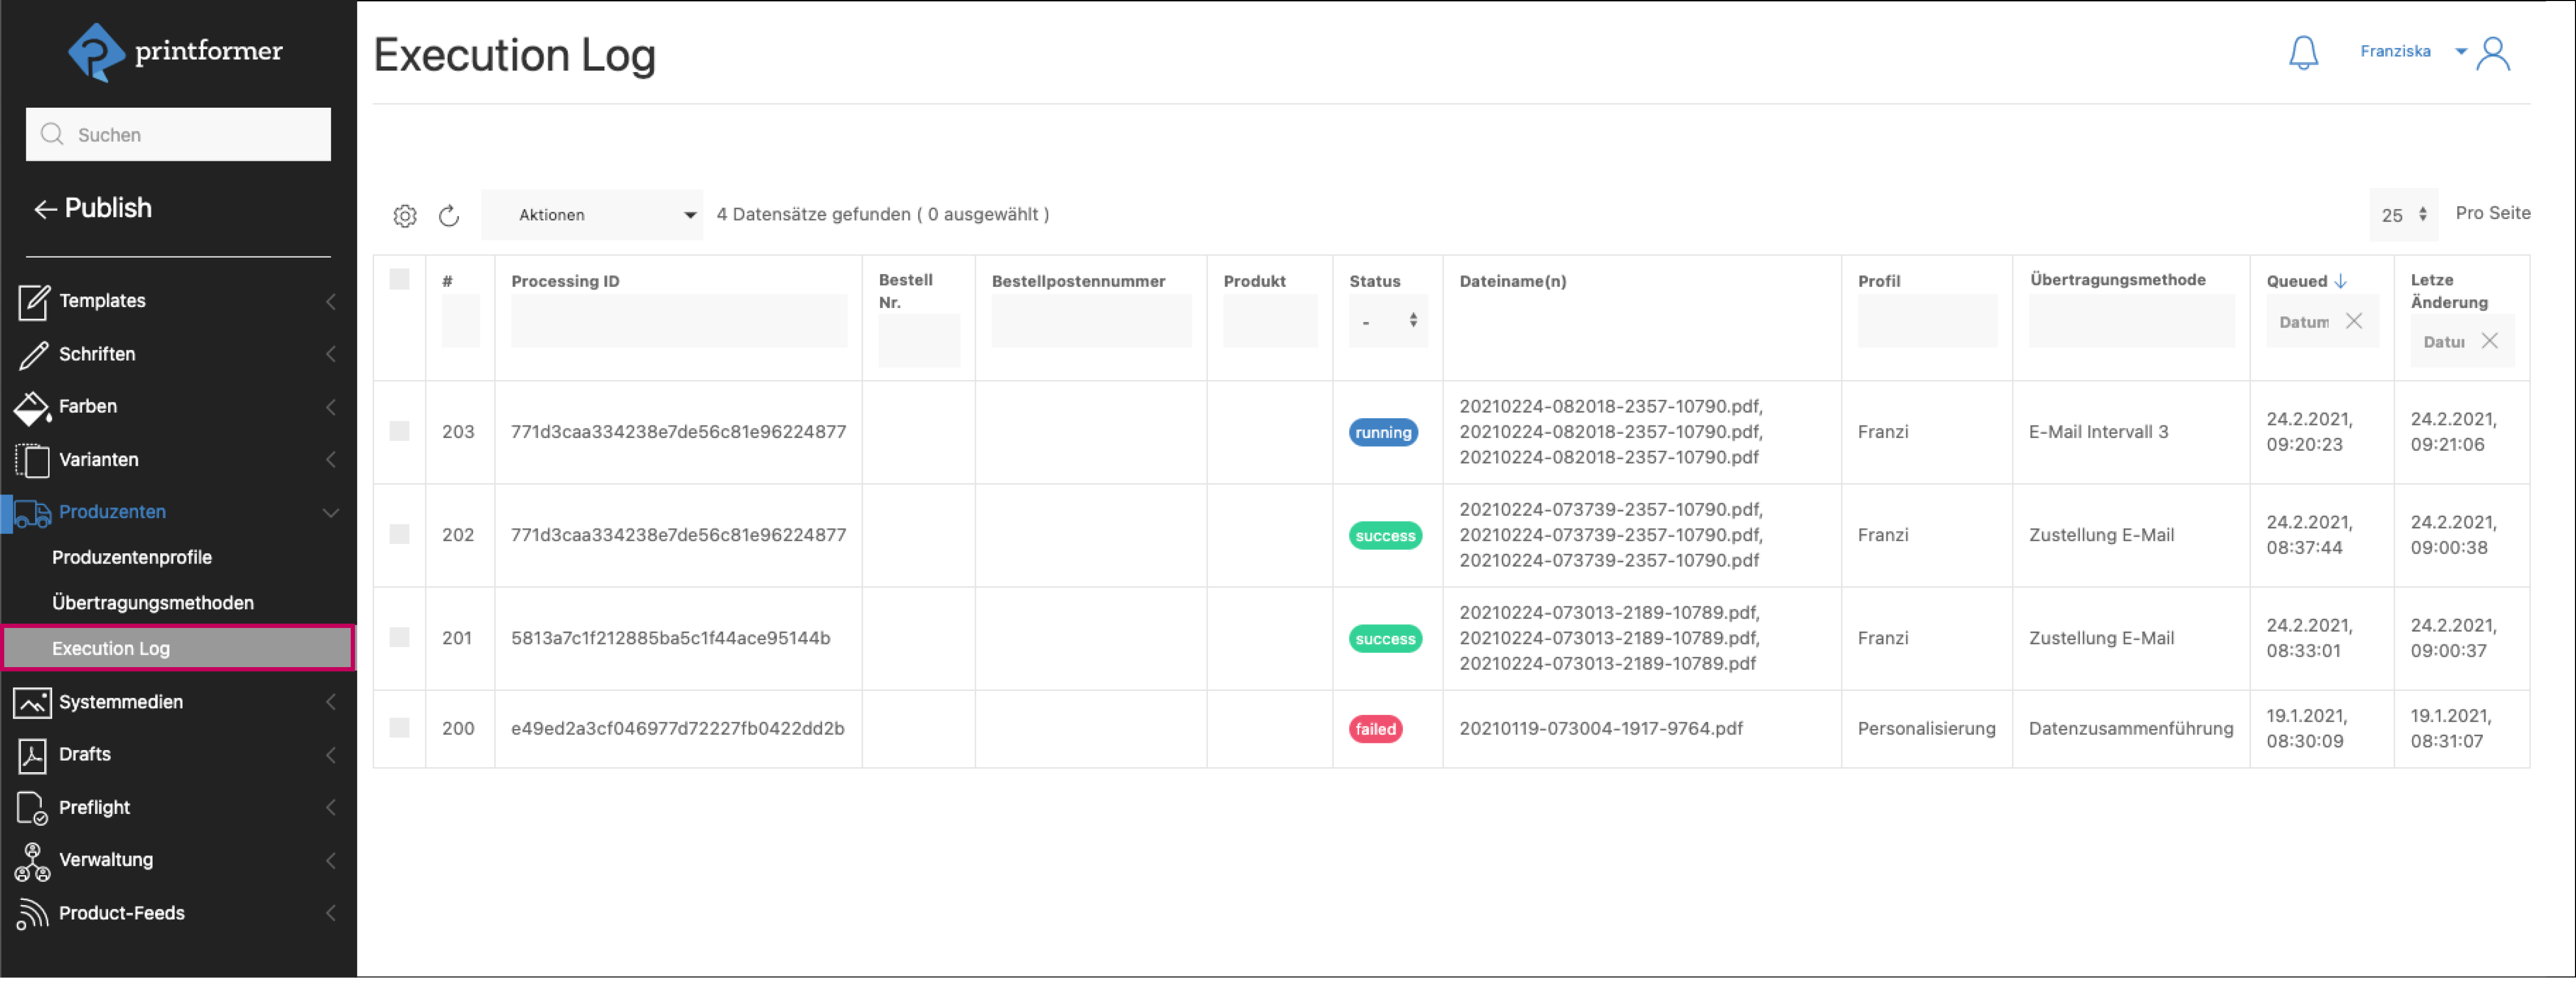The width and height of the screenshot is (2576, 1004).
Task: Open the Aktionen dropdown
Action: click(591, 215)
